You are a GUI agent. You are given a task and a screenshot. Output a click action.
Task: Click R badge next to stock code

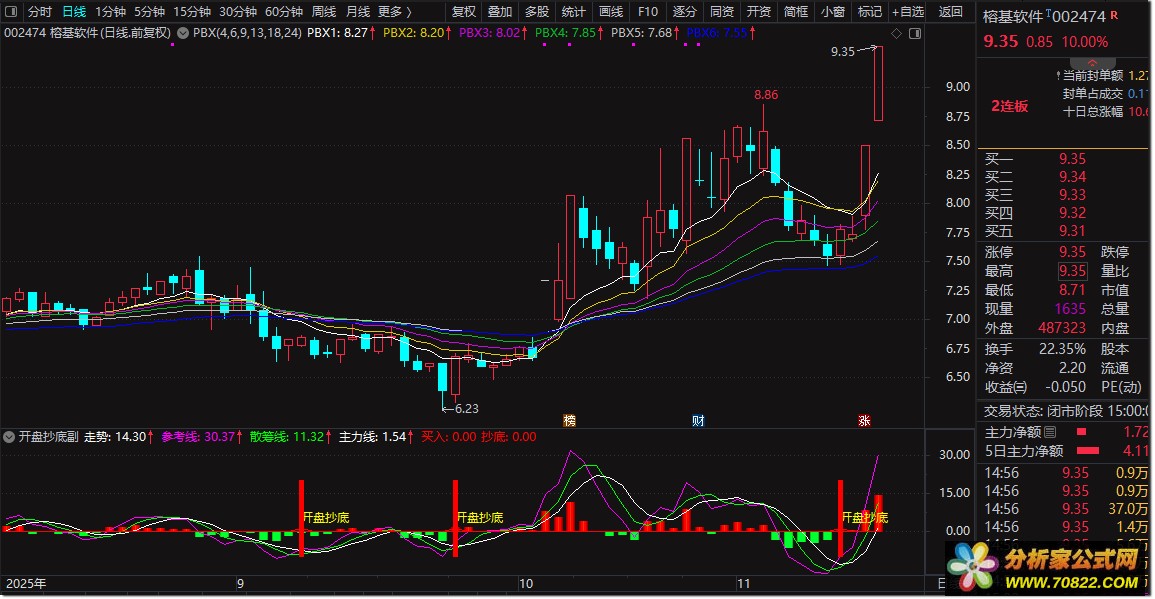click(x=1114, y=15)
